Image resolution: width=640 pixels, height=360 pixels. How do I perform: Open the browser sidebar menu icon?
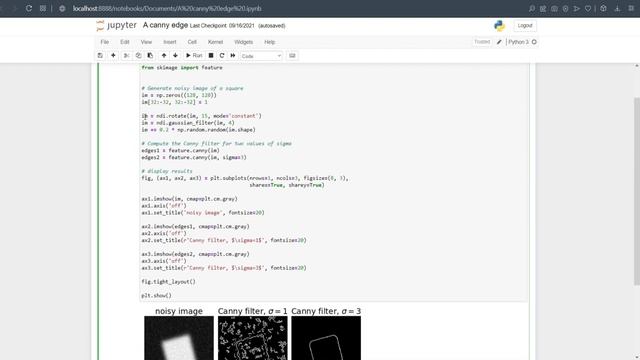tap(631, 8)
